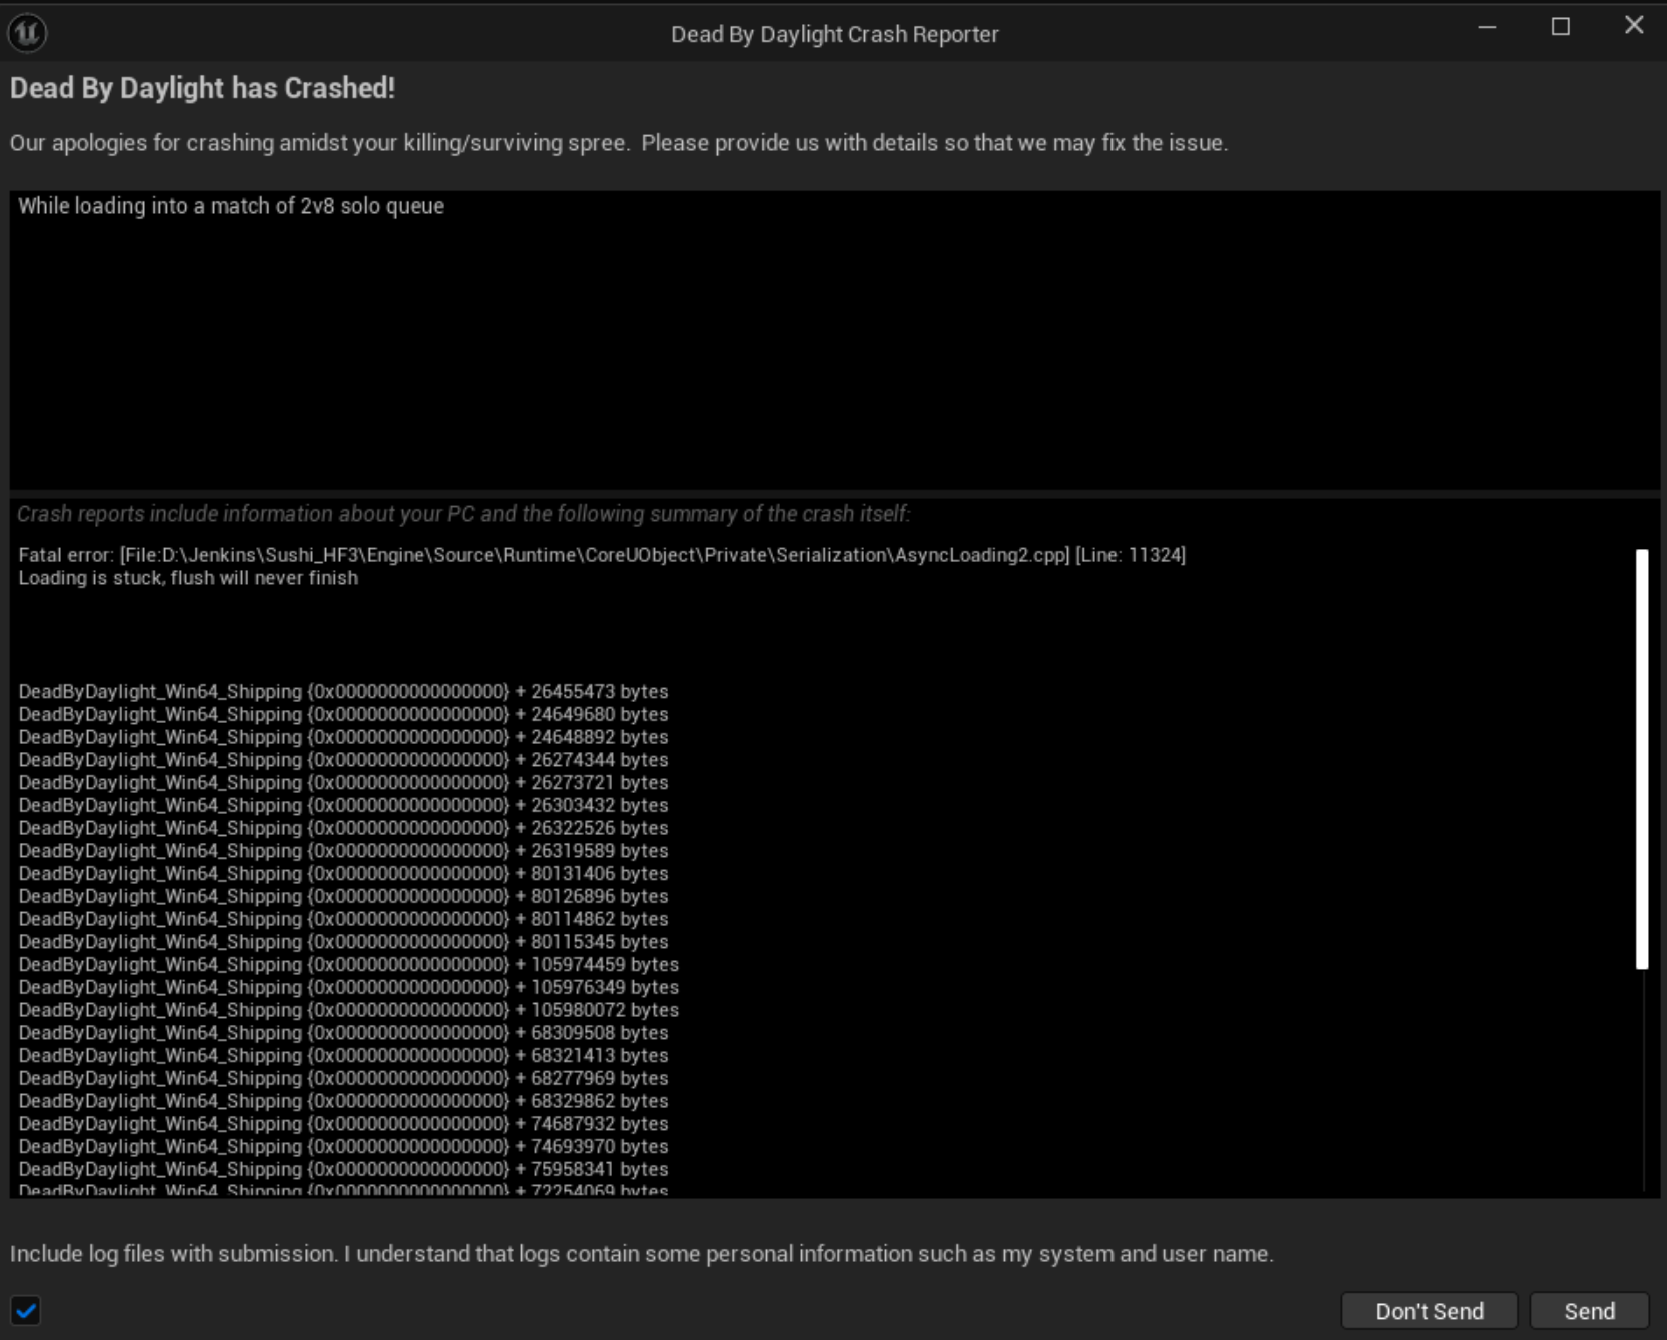Click the 'Include log files with submission' label
Screen dimensions: 1667x1340
[641, 1254]
